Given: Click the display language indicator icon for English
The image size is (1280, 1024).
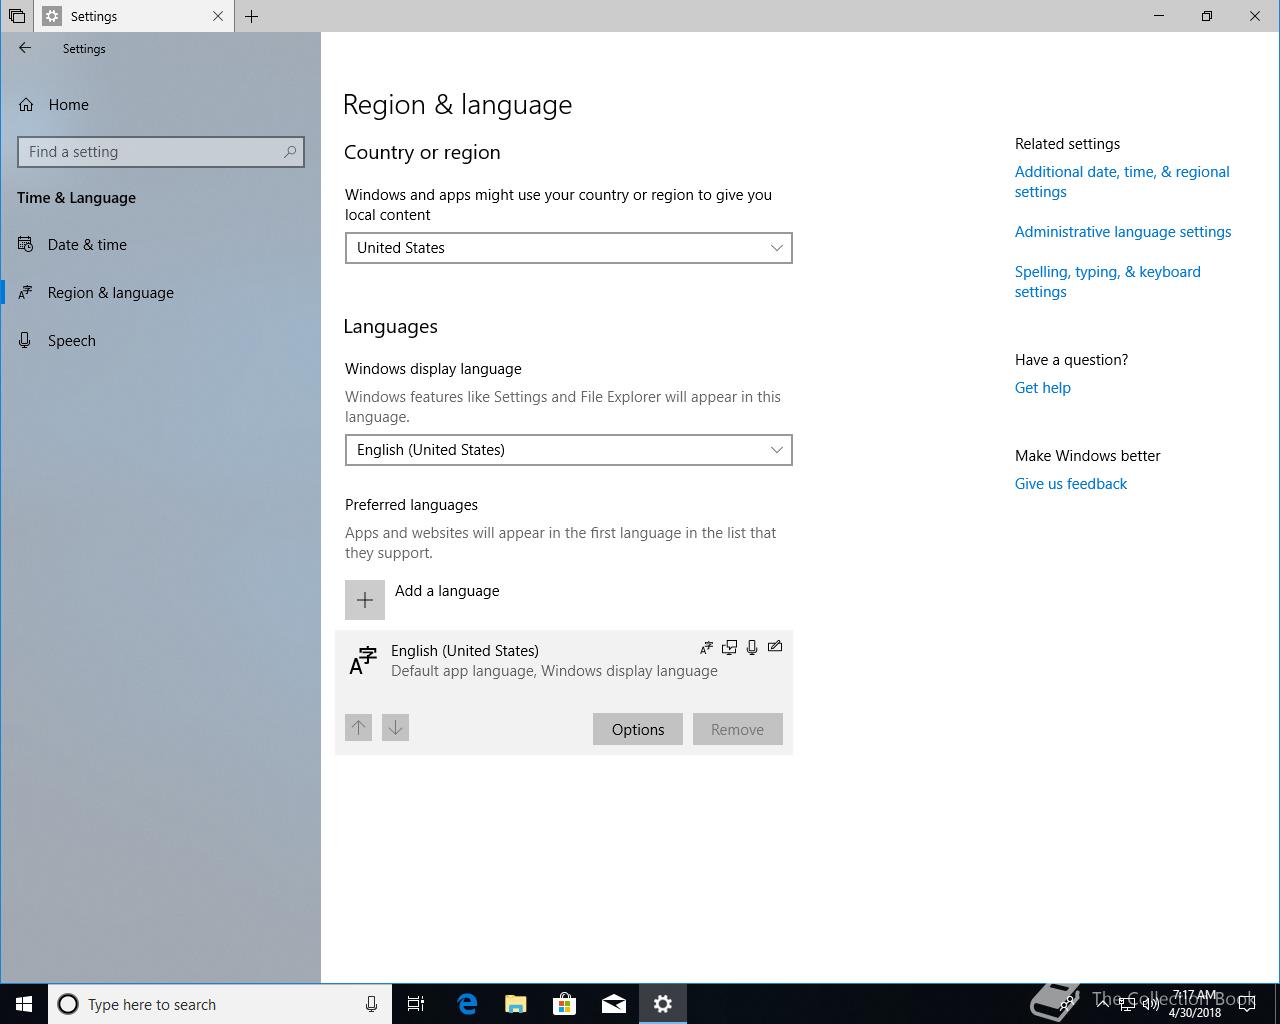Looking at the screenshot, I should click(x=707, y=647).
